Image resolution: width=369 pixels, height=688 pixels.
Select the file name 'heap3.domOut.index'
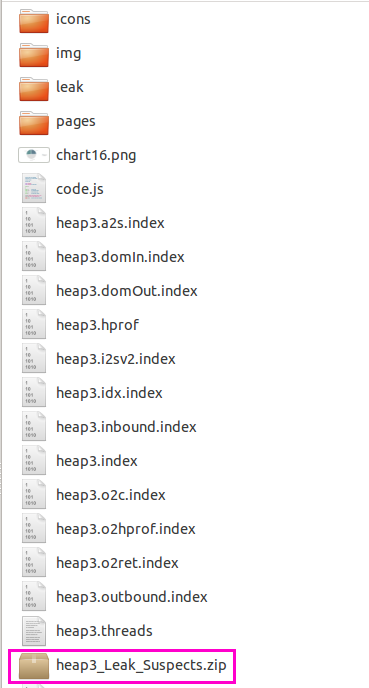pyautogui.click(x=127, y=291)
